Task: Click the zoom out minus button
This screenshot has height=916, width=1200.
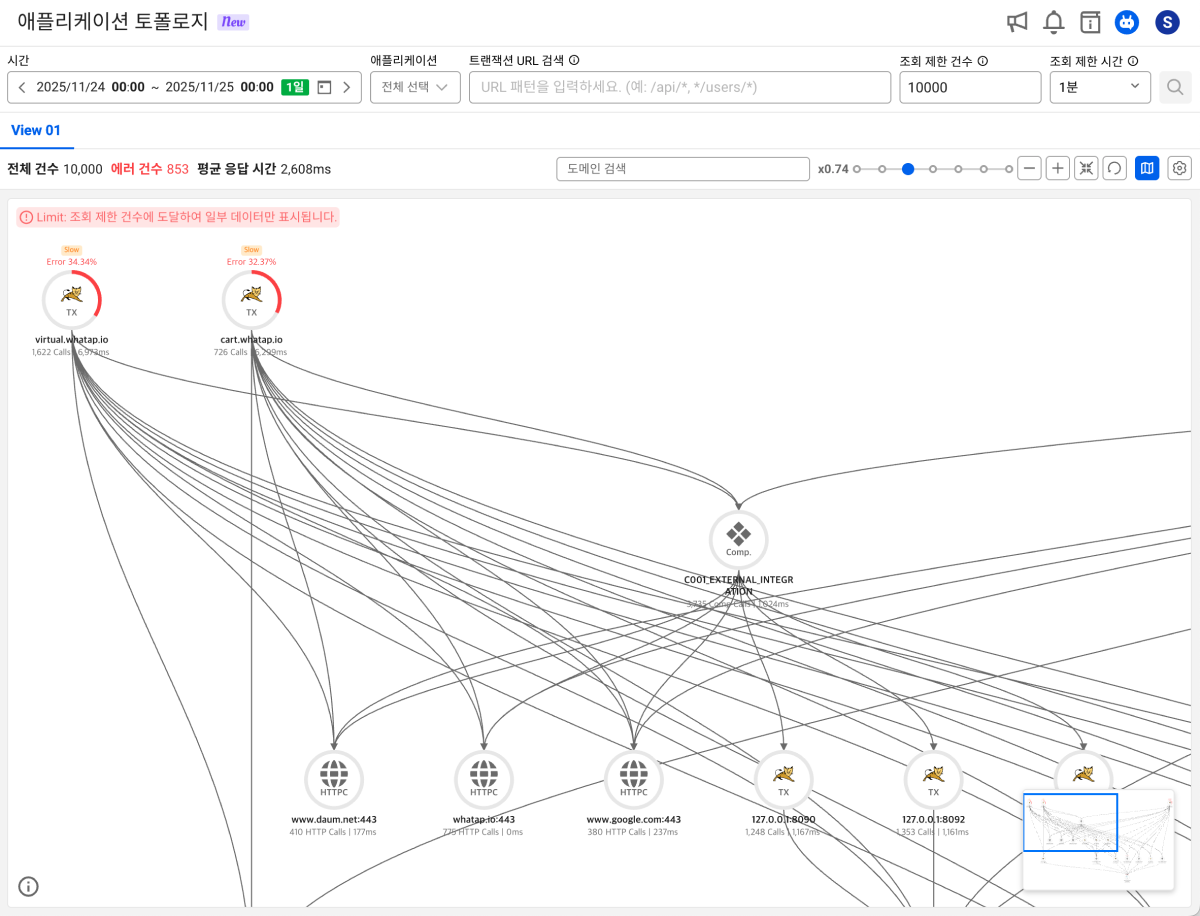Action: 1029,169
